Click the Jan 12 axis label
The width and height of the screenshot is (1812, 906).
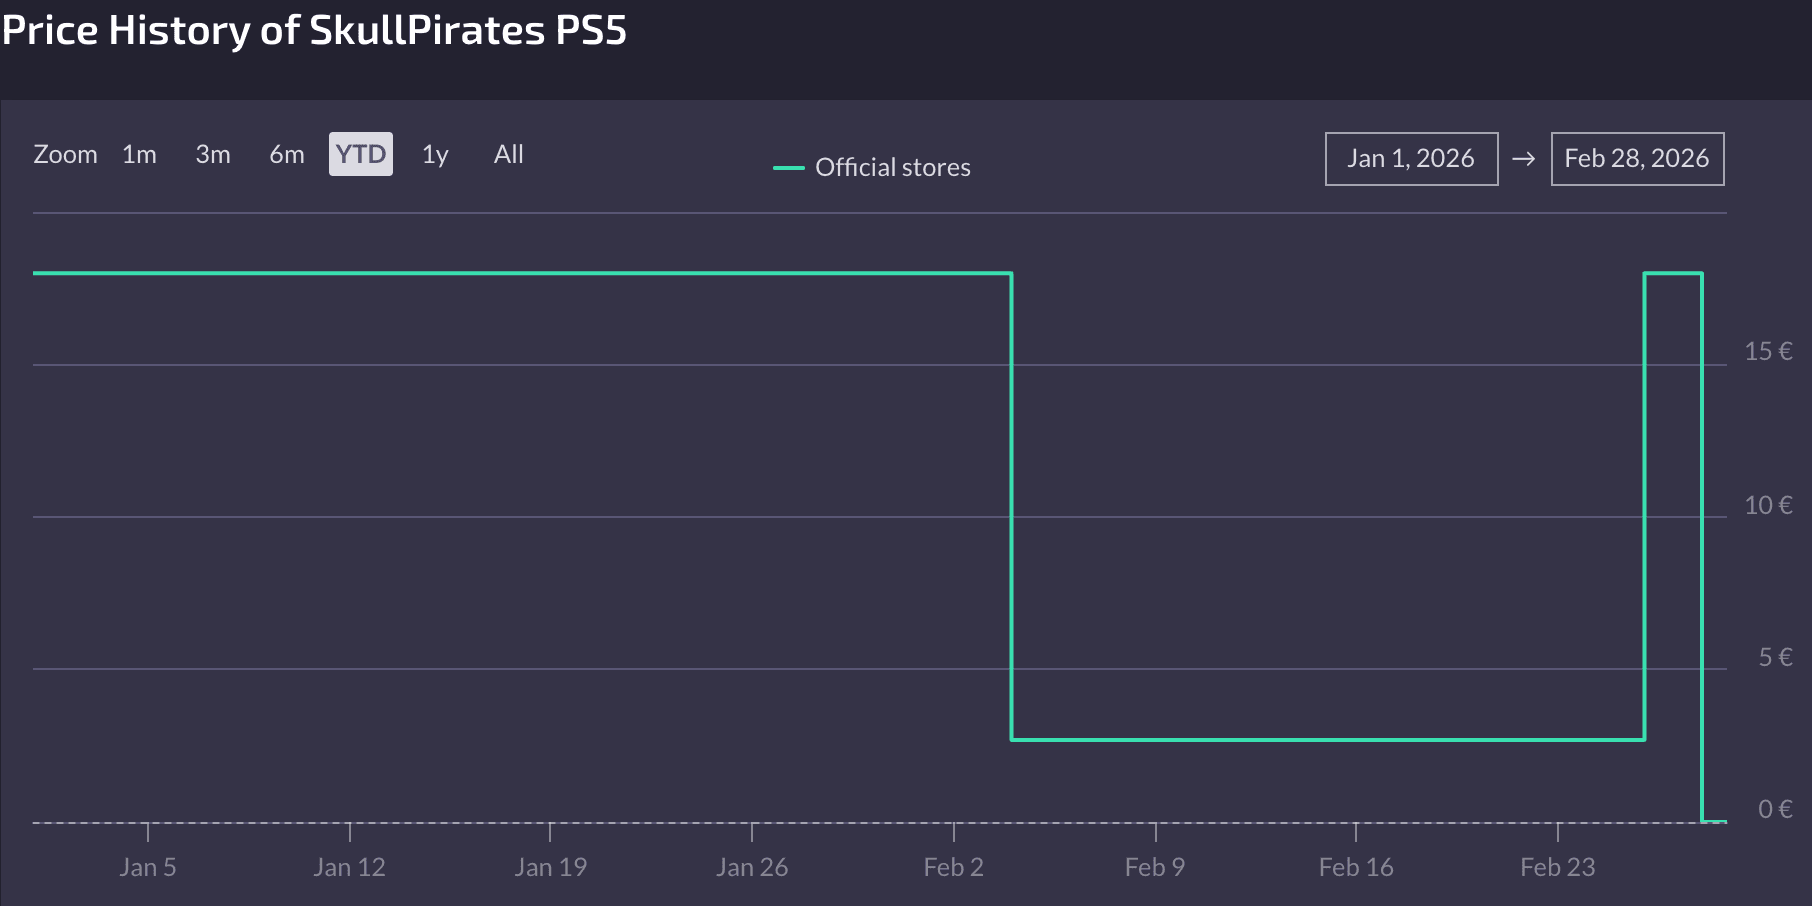point(349,867)
